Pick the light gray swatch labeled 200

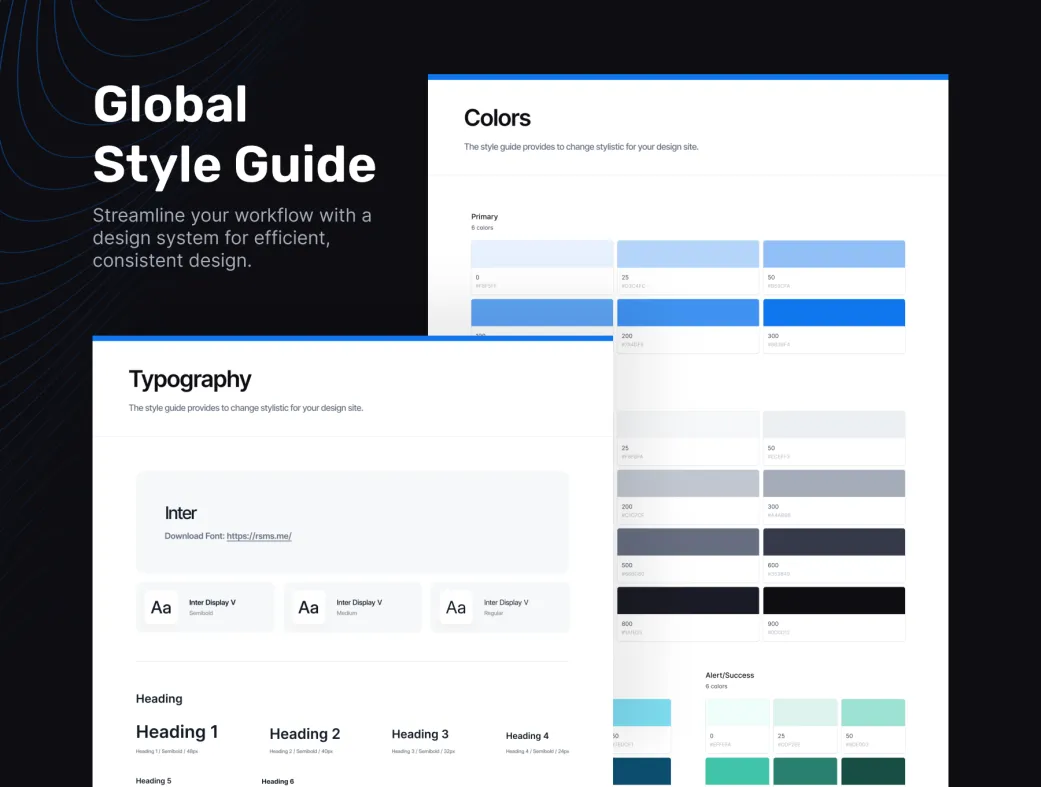(688, 483)
